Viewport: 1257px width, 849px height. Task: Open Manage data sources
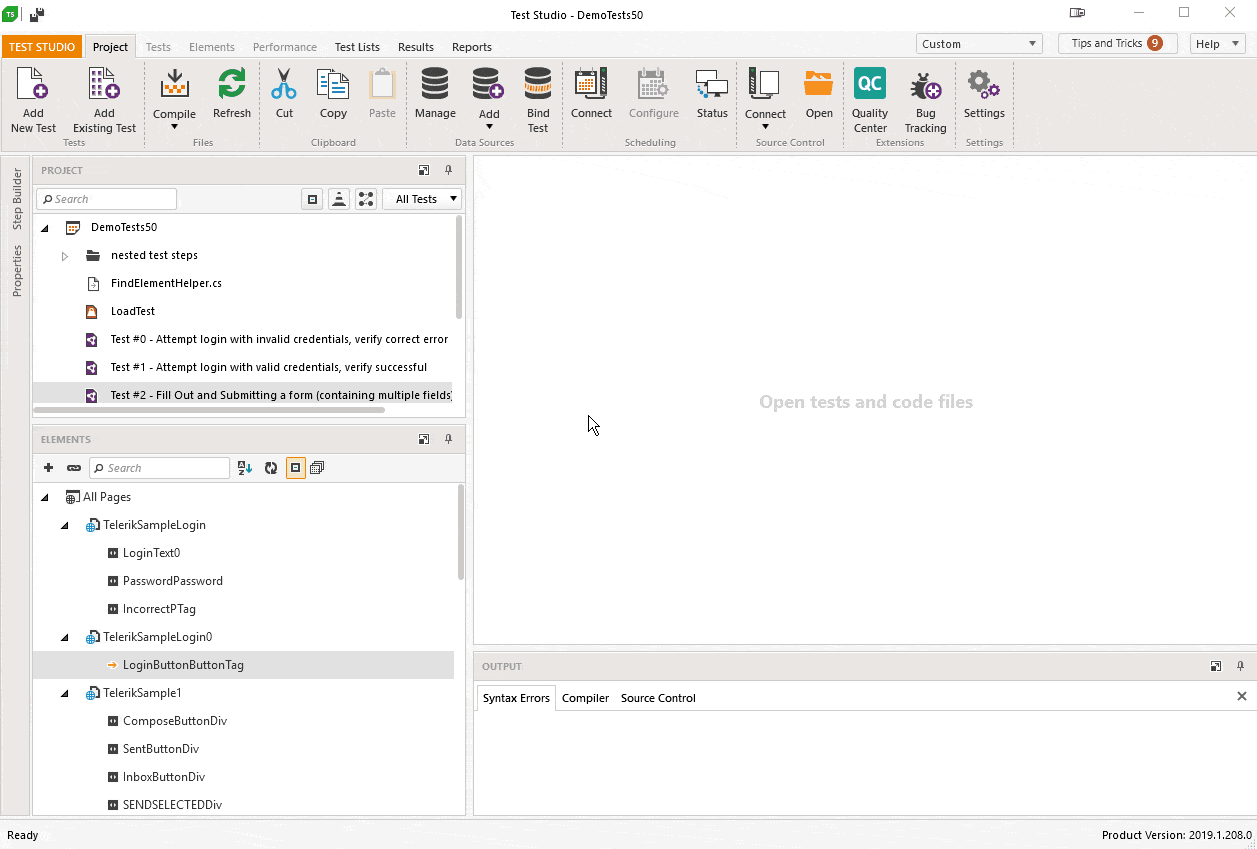click(435, 84)
